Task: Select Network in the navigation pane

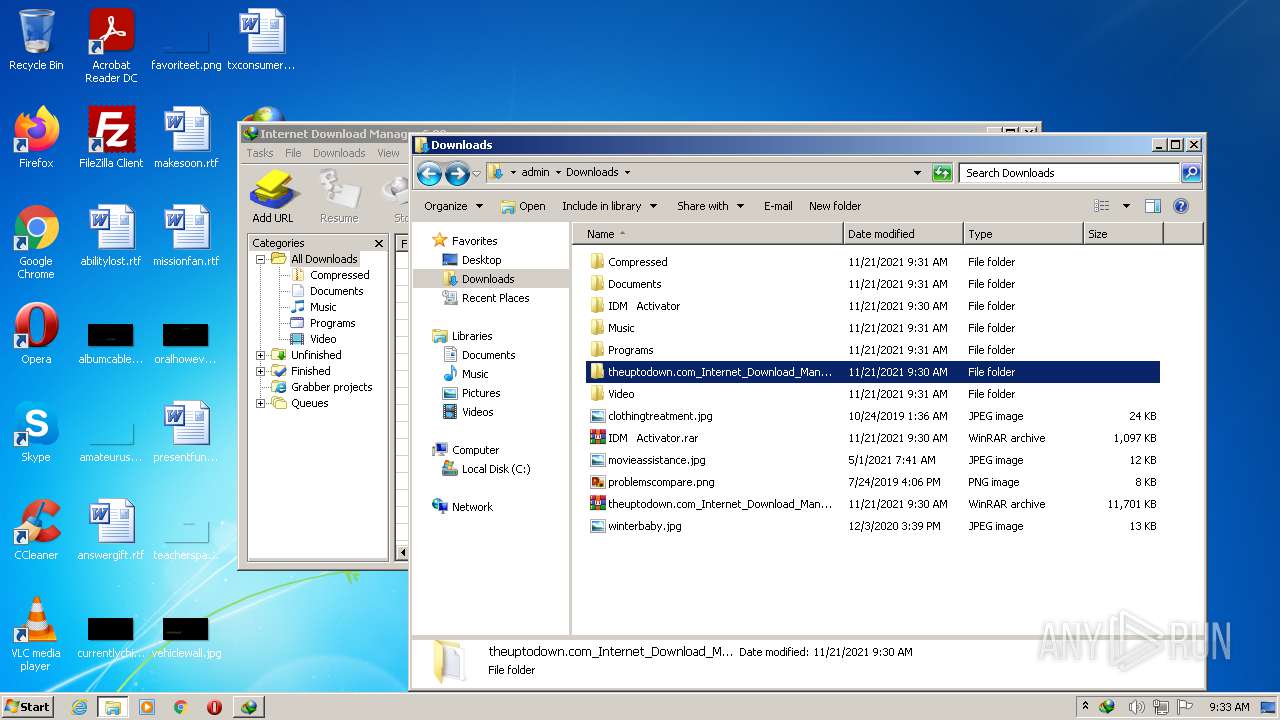Action: (x=472, y=507)
